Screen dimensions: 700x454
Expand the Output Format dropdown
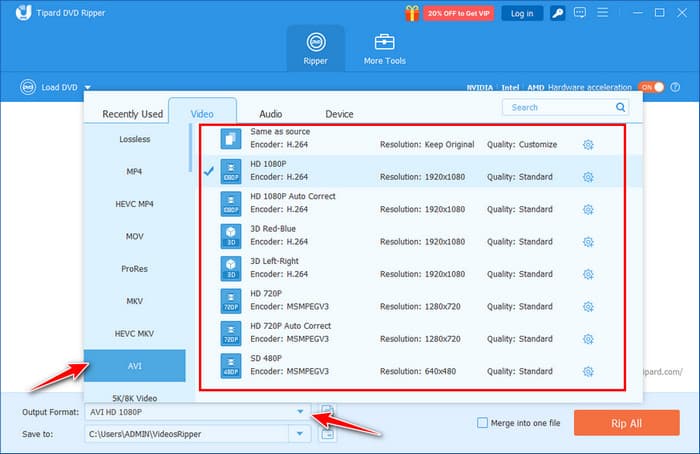click(x=300, y=412)
